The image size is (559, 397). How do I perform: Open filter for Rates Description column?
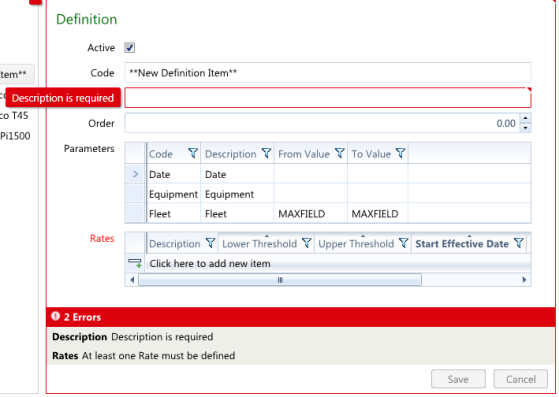coord(210,243)
